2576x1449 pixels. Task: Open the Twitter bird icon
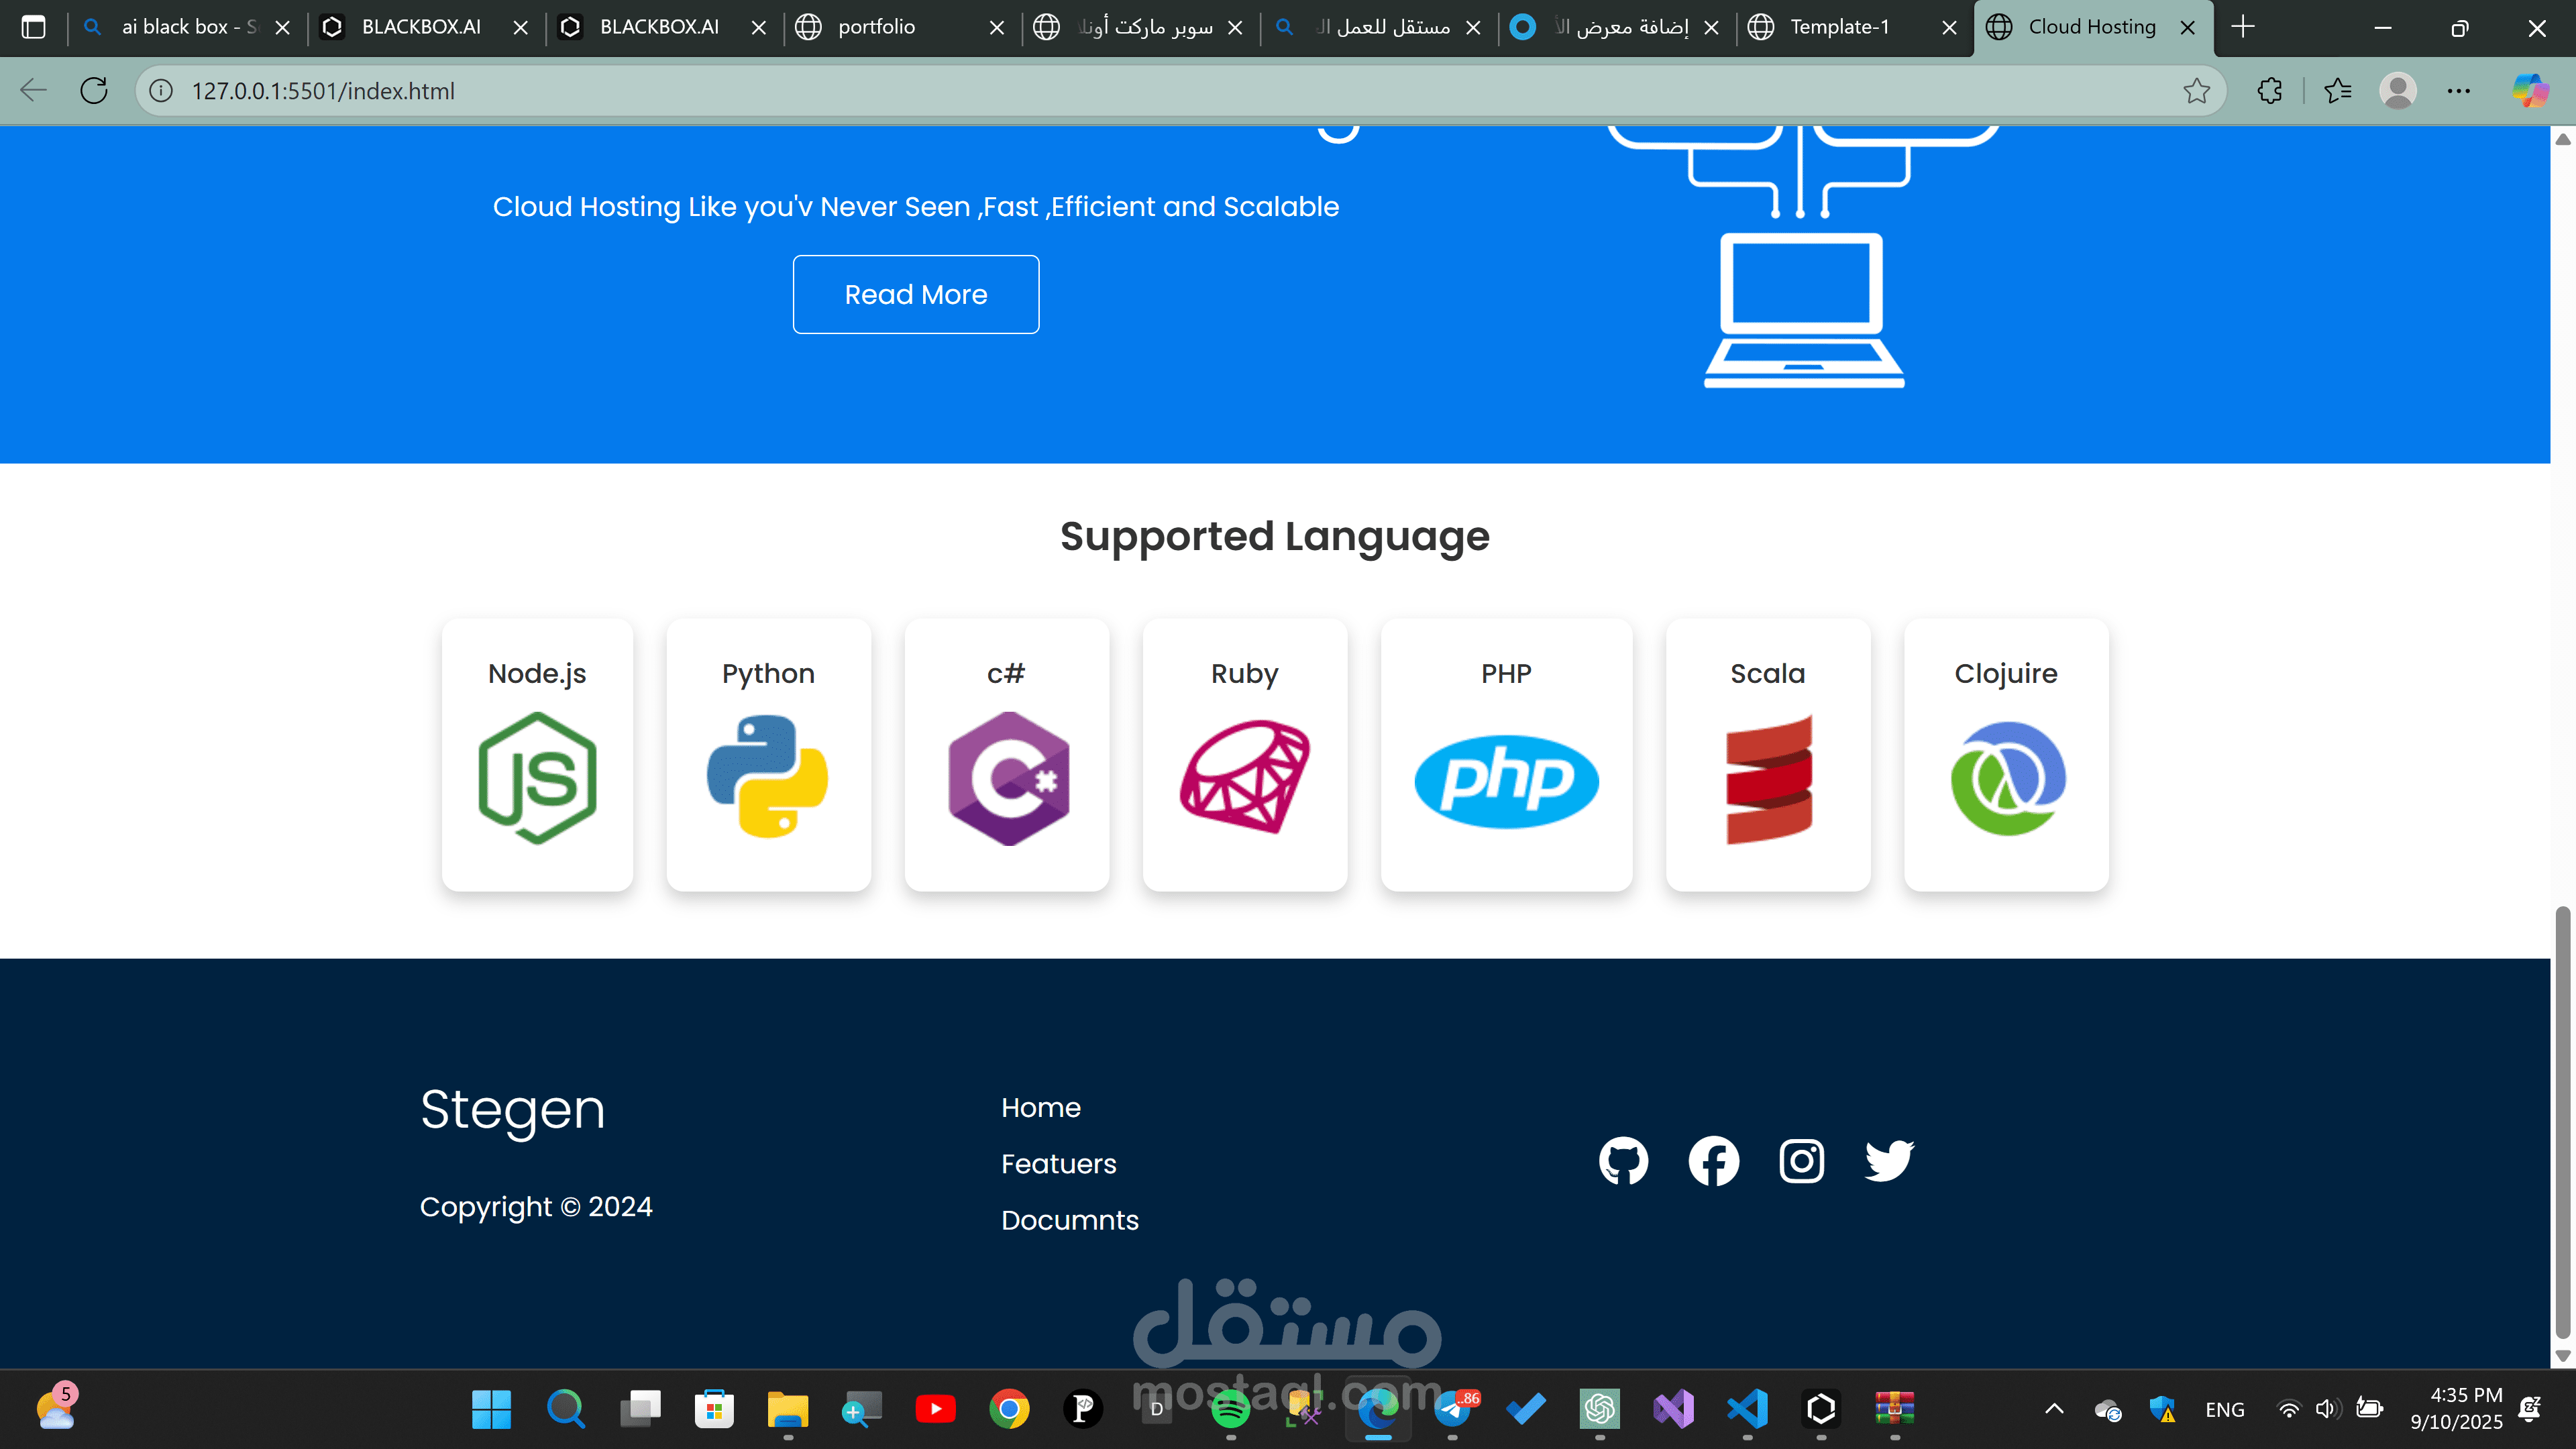[1888, 1160]
